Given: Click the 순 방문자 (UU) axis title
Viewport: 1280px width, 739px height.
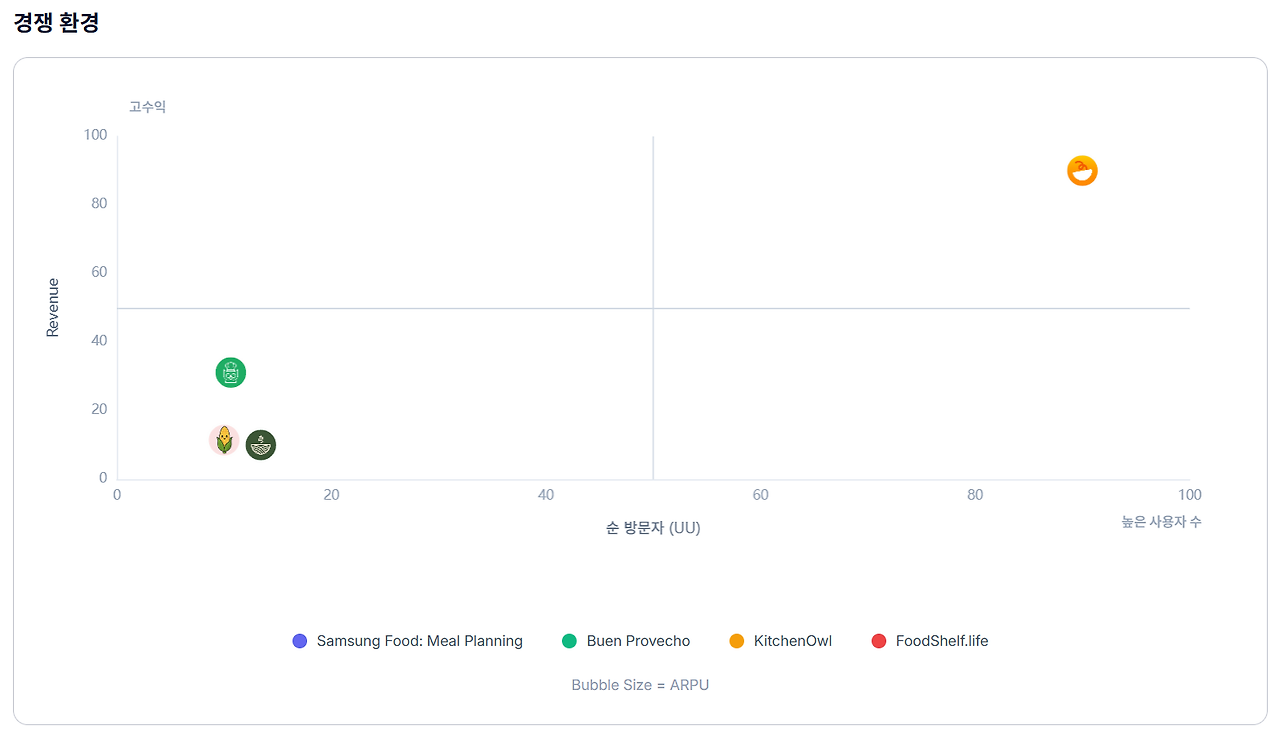Looking at the screenshot, I should pyautogui.click(x=653, y=528).
